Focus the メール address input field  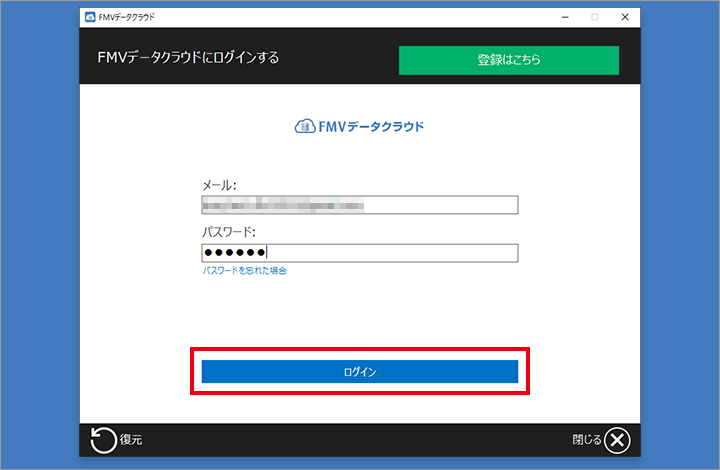coord(359,205)
